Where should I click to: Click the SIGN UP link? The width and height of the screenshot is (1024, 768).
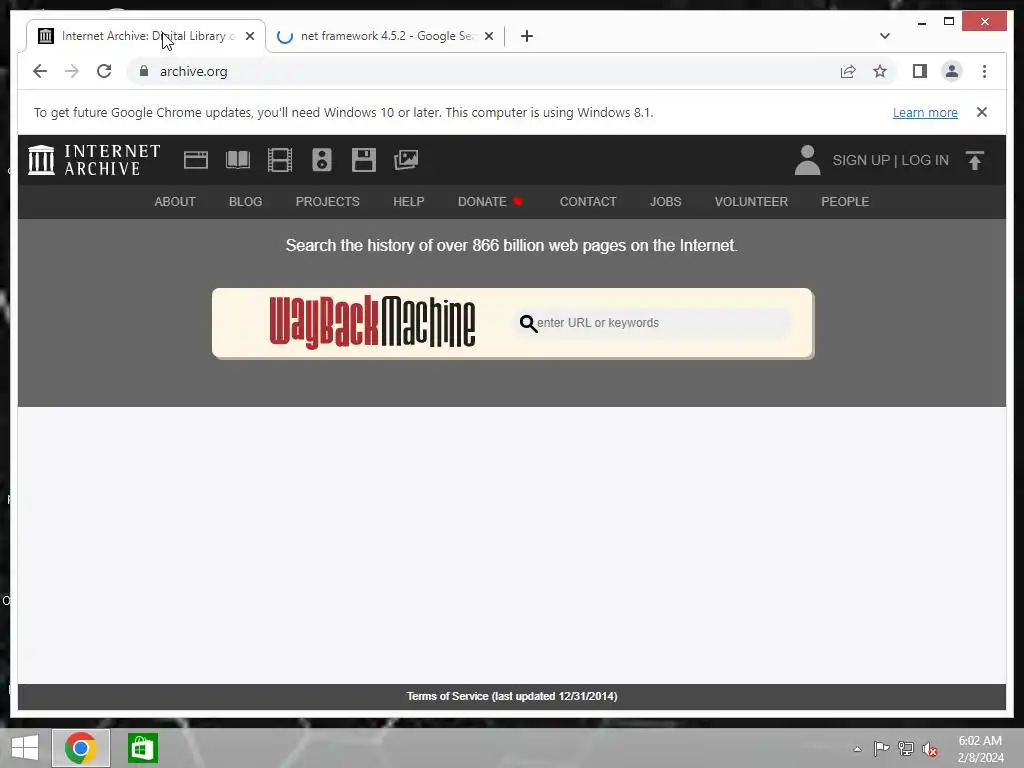click(x=861, y=160)
